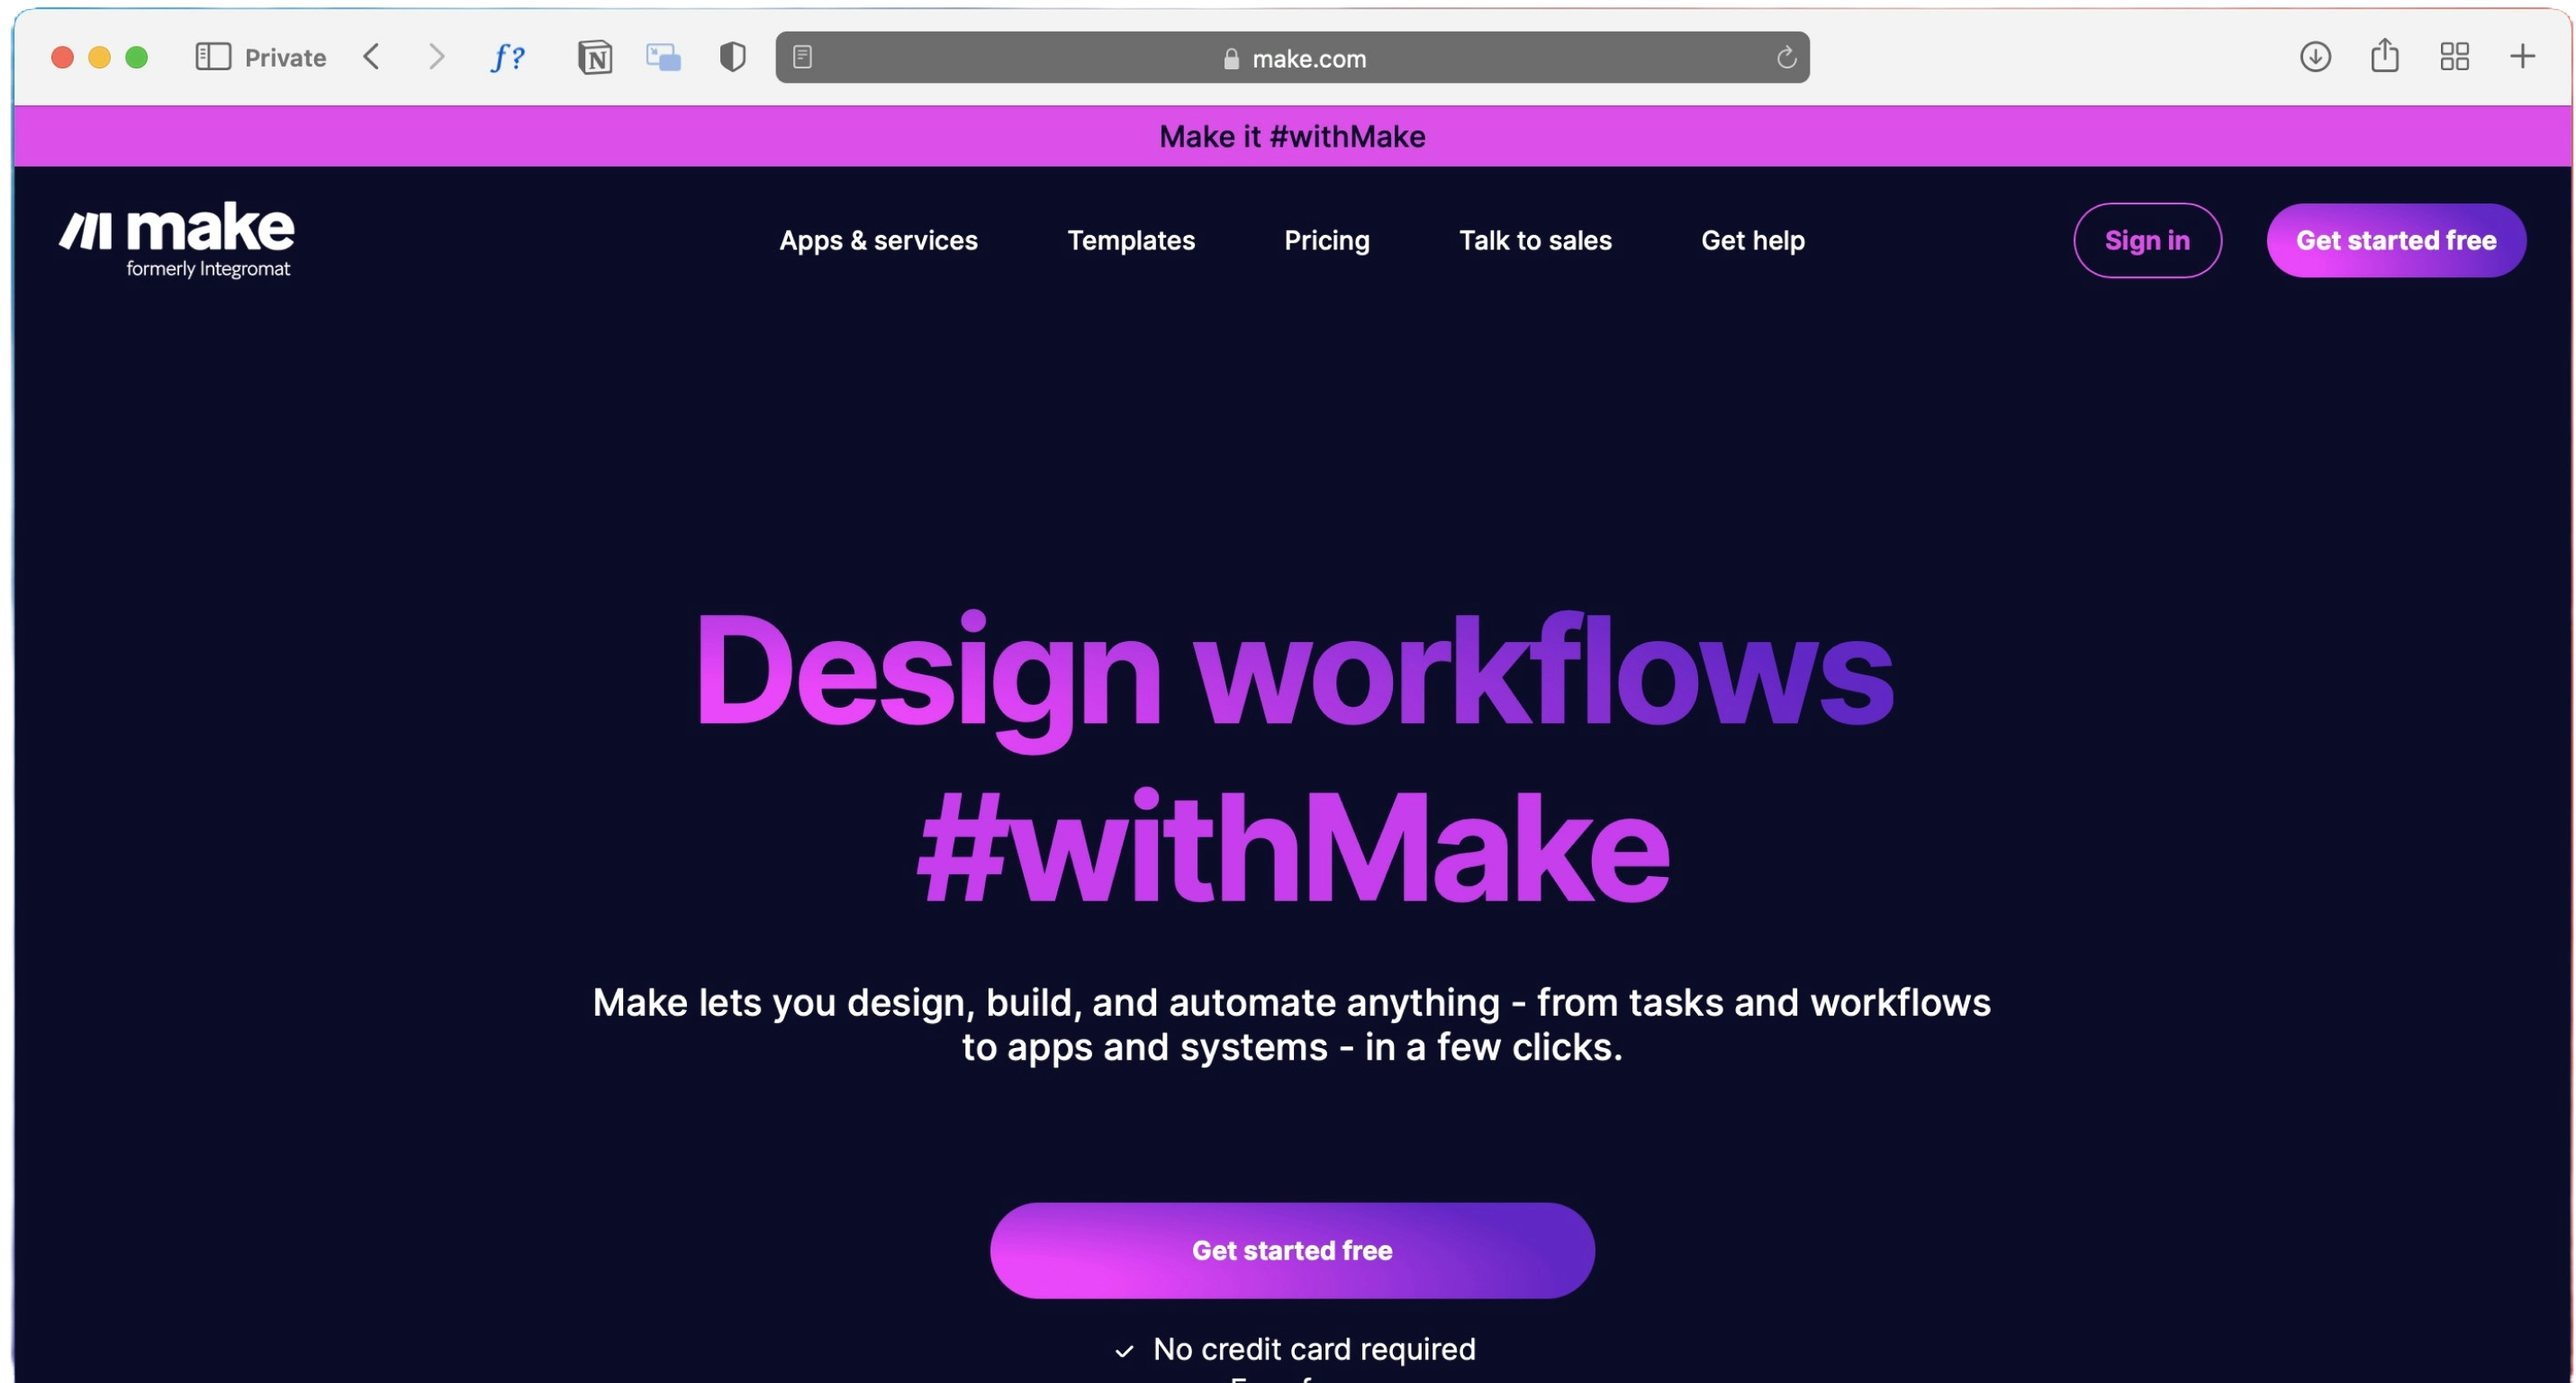The height and width of the screenshot is (1383, 2576).
Task: Toggle the Safari sidebar icon
Action: pyautogui.click(x=213, y=57)
